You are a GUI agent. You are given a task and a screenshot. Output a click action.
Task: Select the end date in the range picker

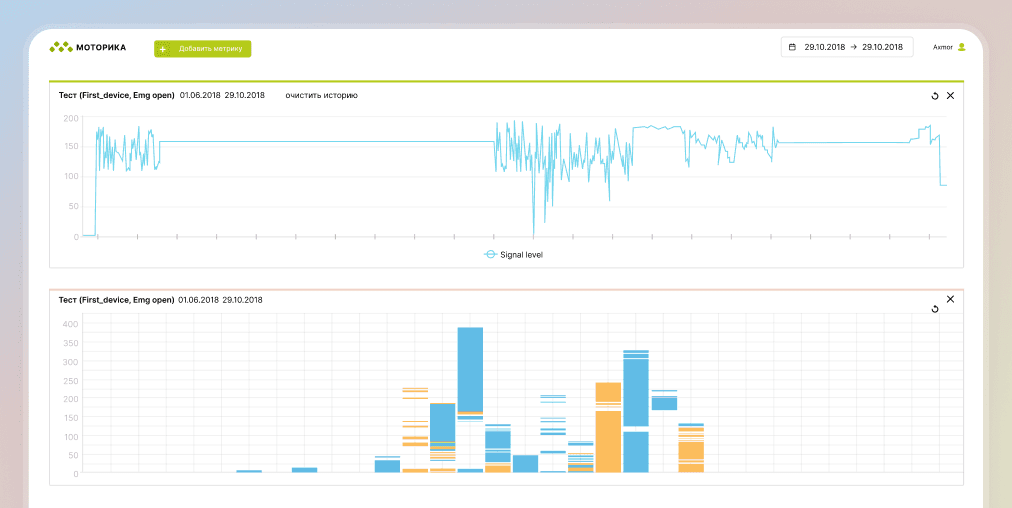click(883, 47)
